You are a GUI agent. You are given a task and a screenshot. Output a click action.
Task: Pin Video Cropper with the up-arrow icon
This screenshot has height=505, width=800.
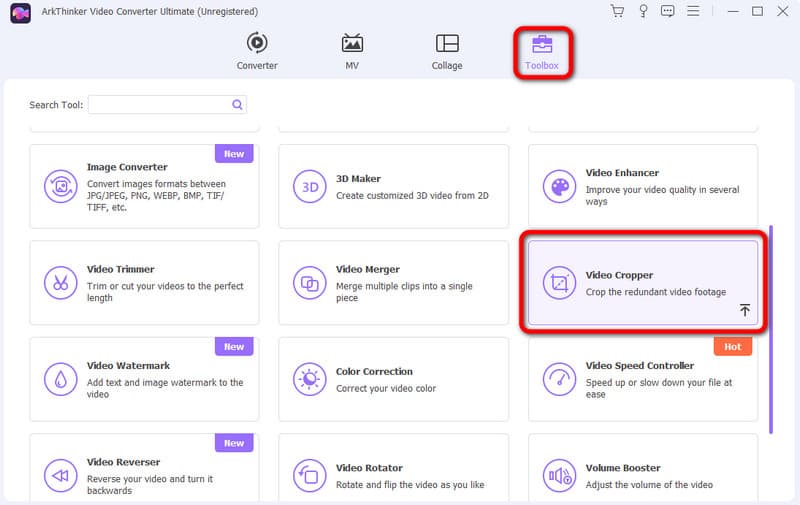(x=745, y=310)
